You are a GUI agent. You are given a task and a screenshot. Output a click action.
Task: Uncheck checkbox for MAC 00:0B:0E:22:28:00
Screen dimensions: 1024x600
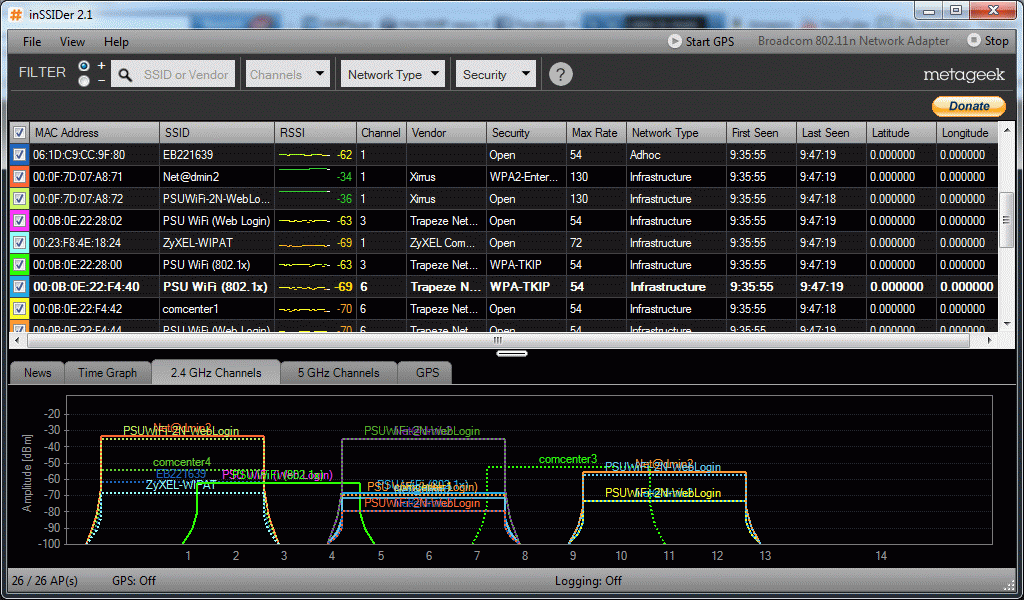click(20, 264)
